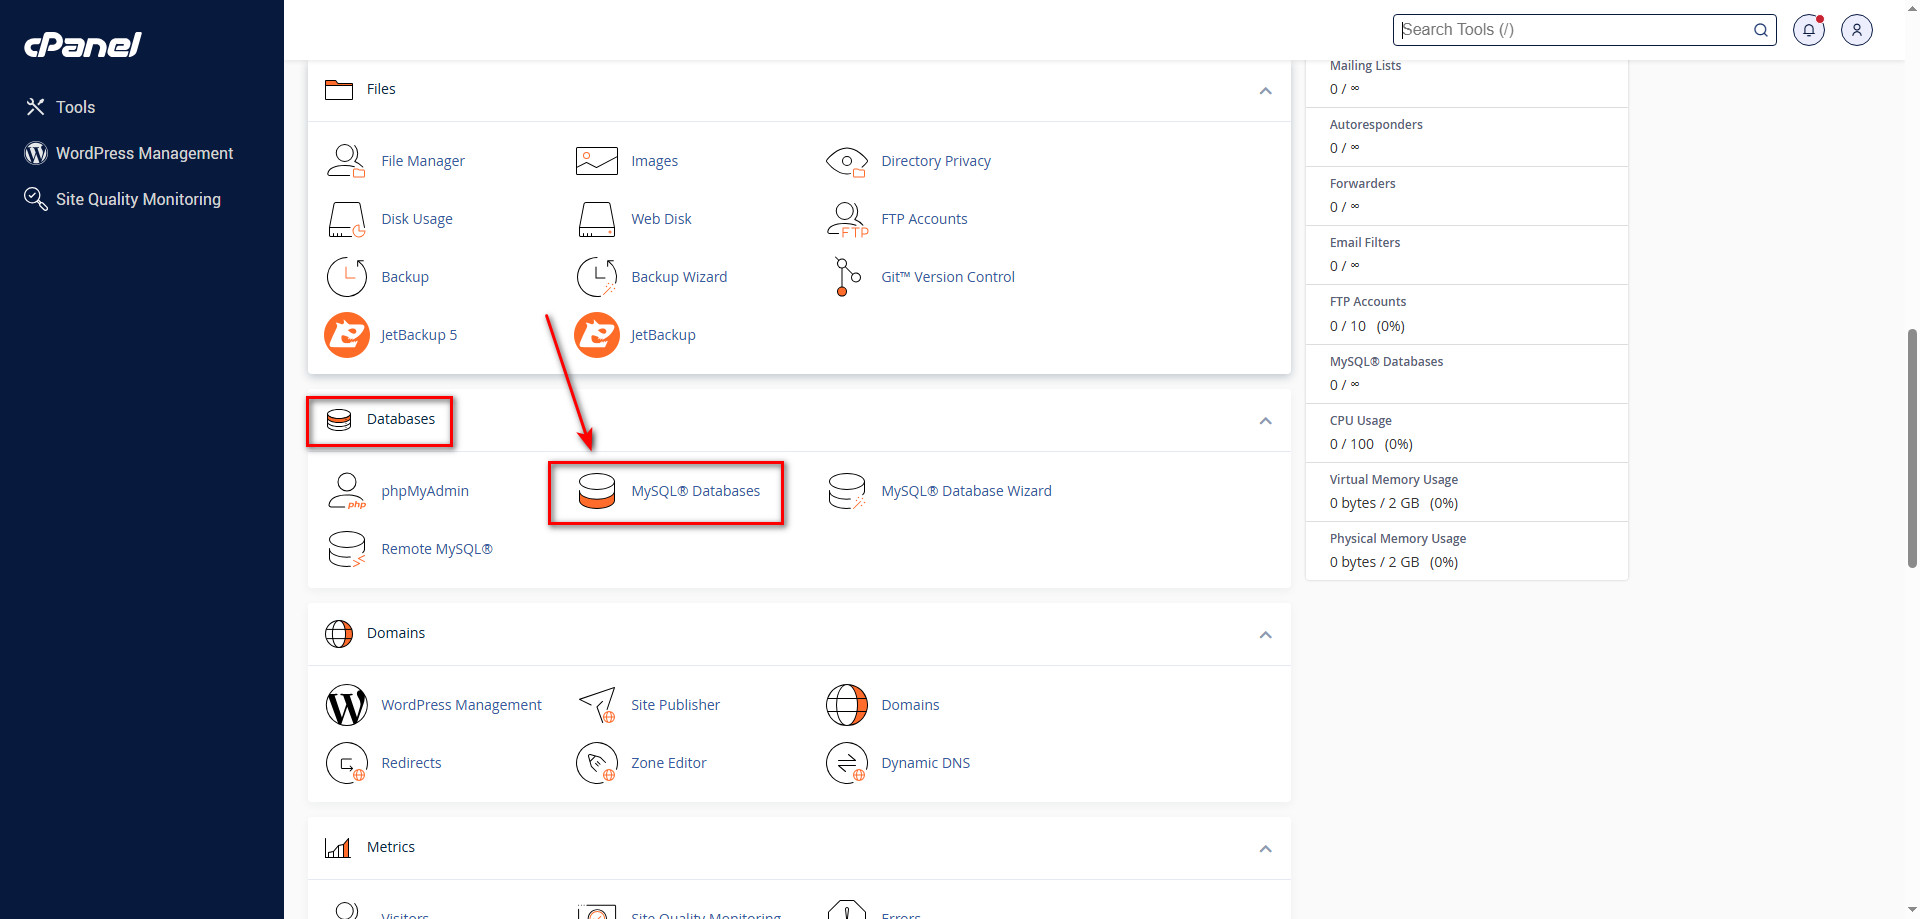Click the Directory Privacy eye icon

(x=846, y=161)
